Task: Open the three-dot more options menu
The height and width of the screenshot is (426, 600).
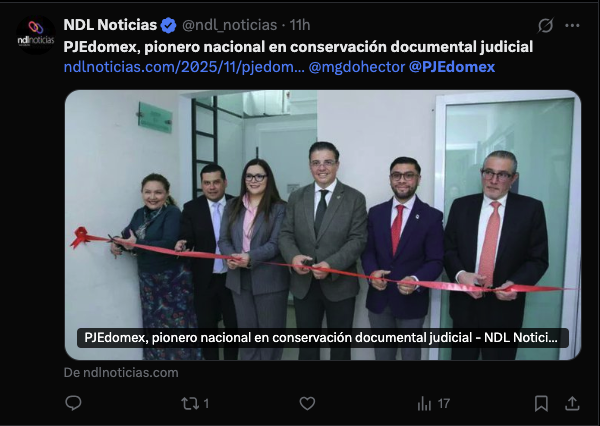Action: pos(572,25)
